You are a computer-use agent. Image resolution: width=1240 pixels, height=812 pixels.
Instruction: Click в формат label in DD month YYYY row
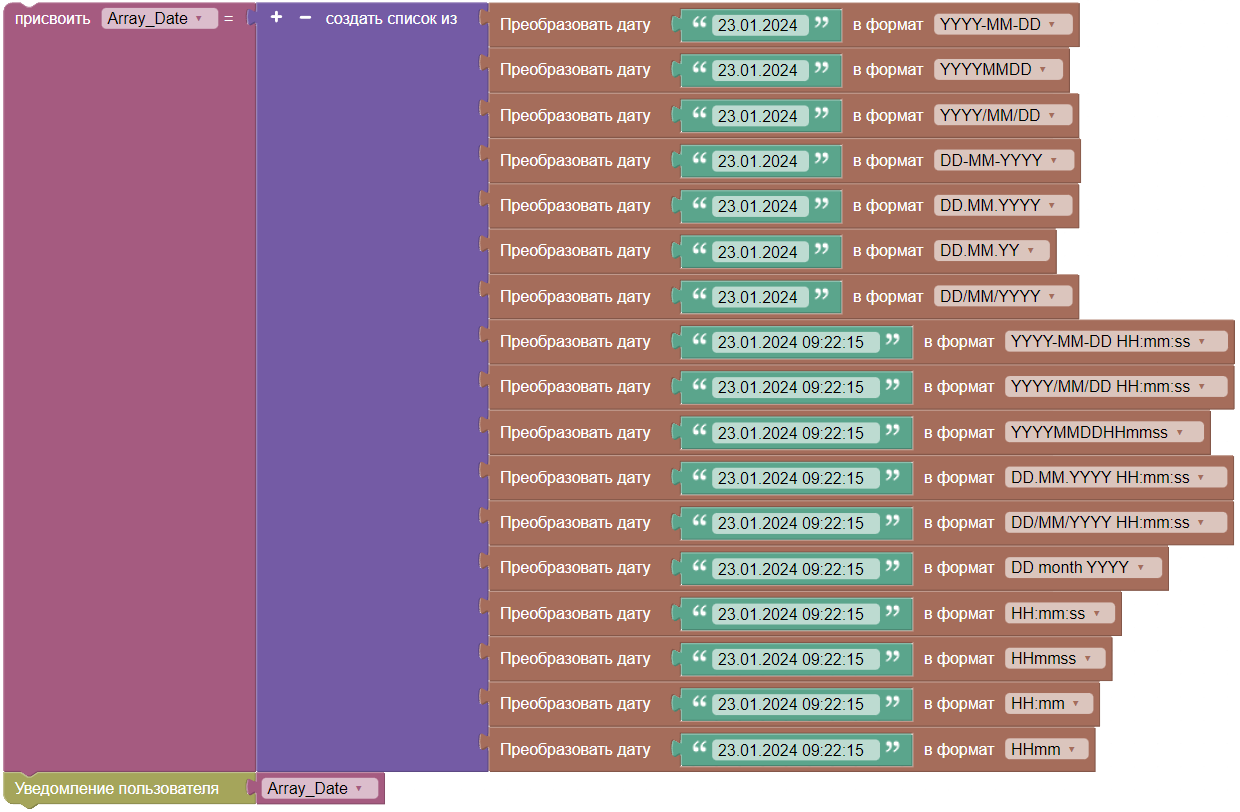pyautogui.click(x=959, y=567)
